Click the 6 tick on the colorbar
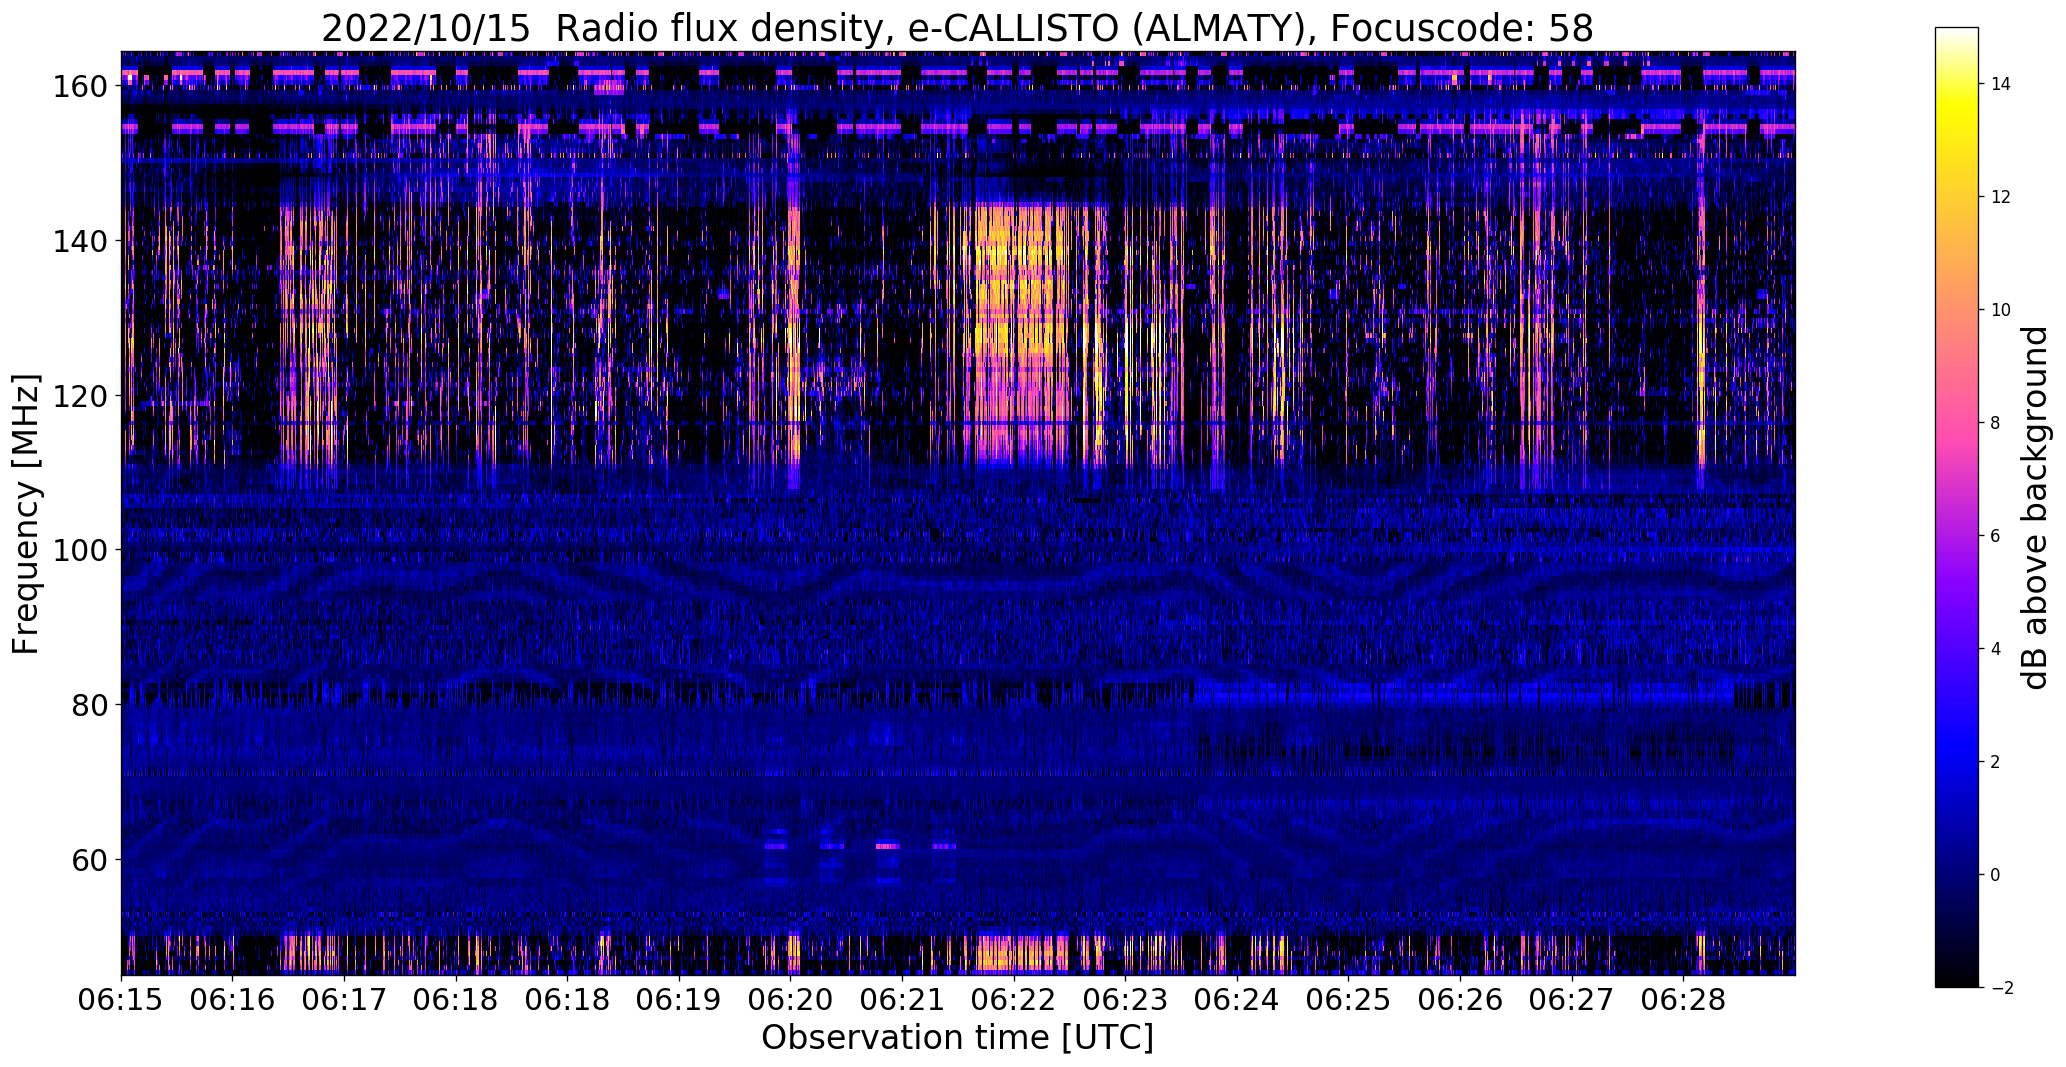 (1995, 536)
